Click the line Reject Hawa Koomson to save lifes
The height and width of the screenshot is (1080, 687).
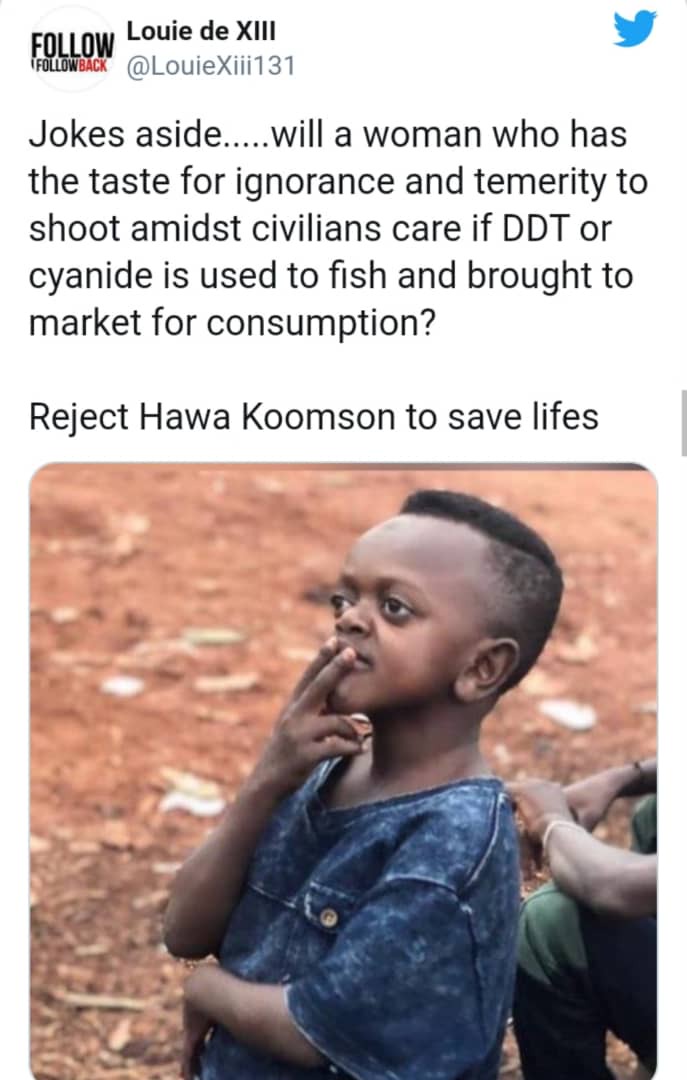coord(314,417)
